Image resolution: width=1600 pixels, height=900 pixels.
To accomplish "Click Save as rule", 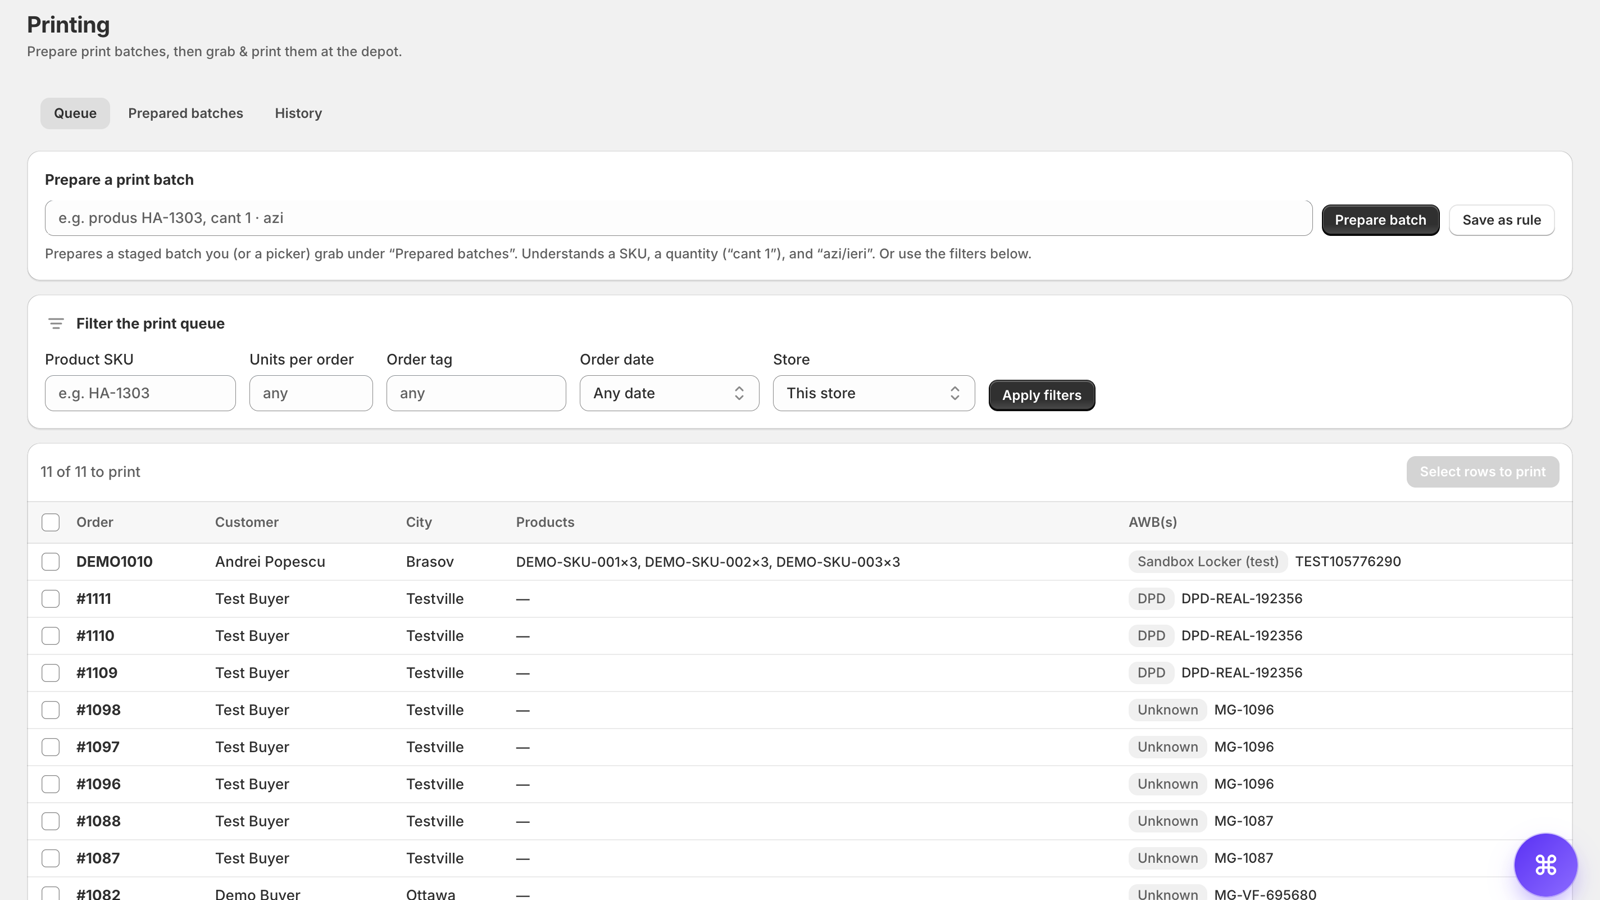I will click(1501, 220).
